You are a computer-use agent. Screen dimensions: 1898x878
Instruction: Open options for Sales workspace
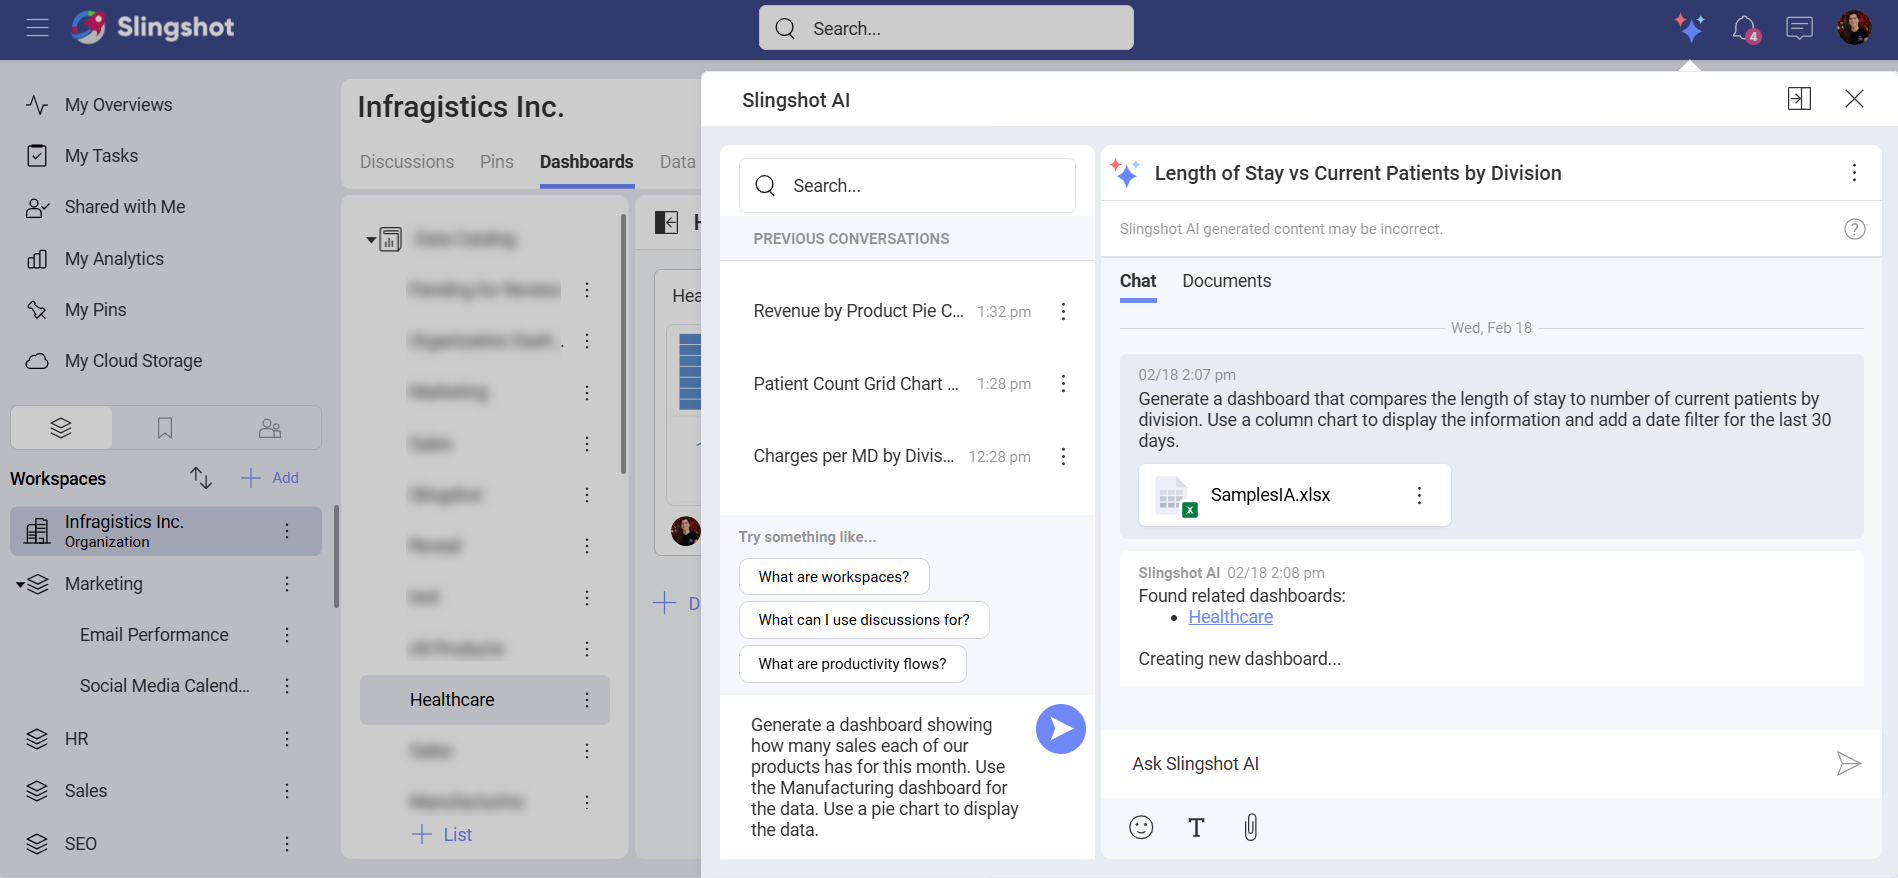(287, 791)
